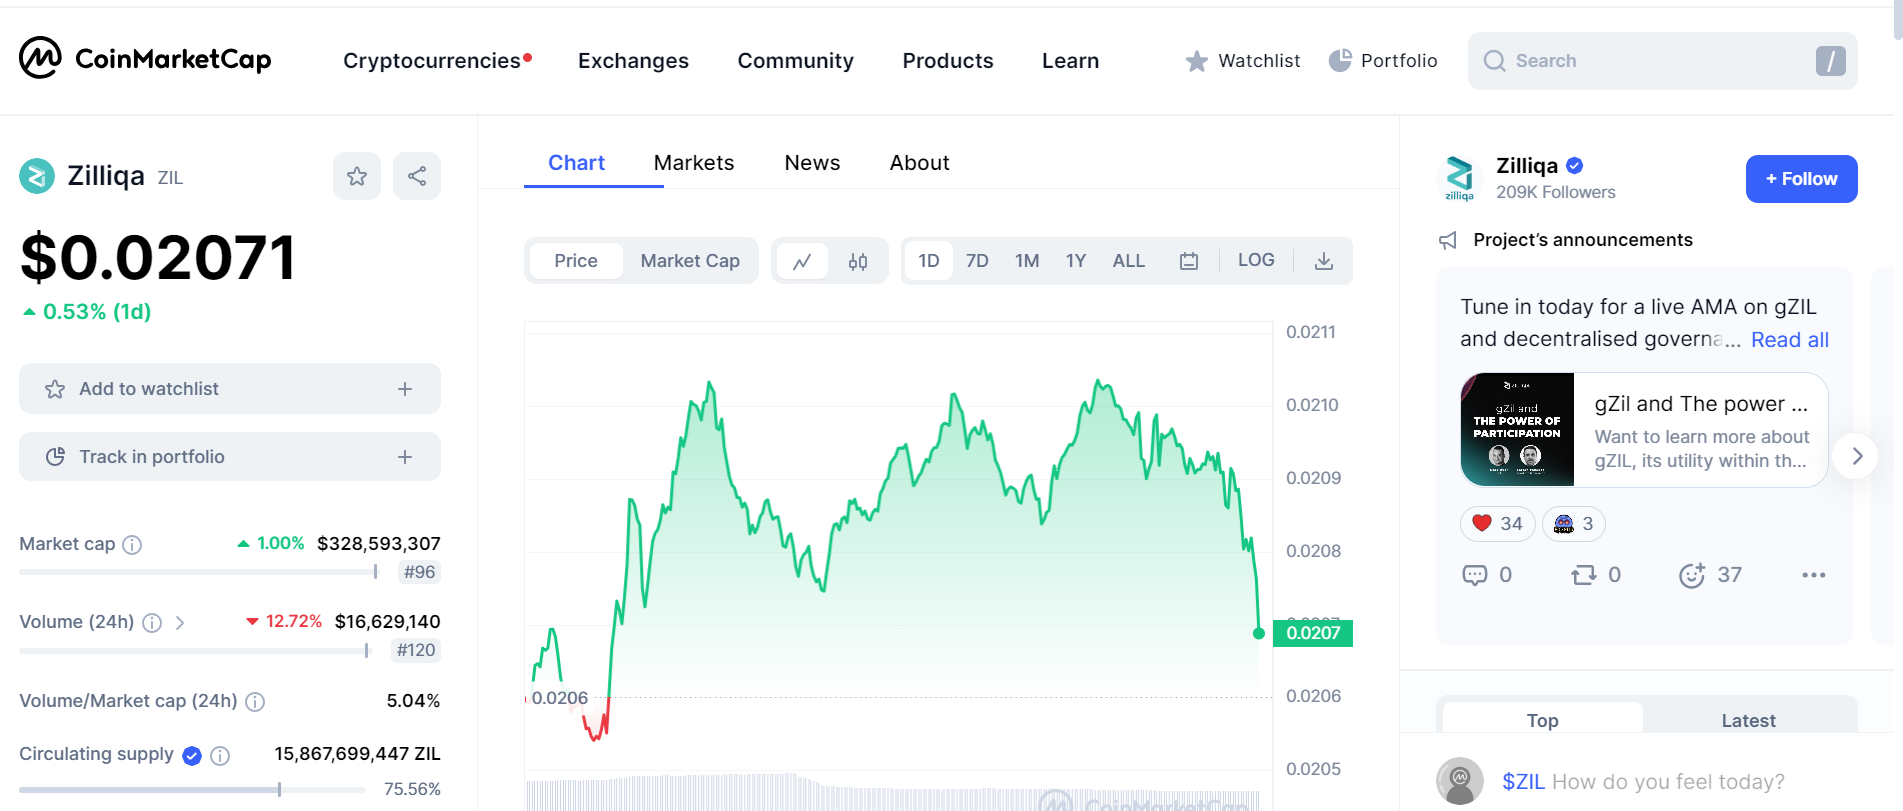The width and height of the screenshot is (1903, 811).
Task: Click Market cap rank progress bar
Action: coord(199,572)
